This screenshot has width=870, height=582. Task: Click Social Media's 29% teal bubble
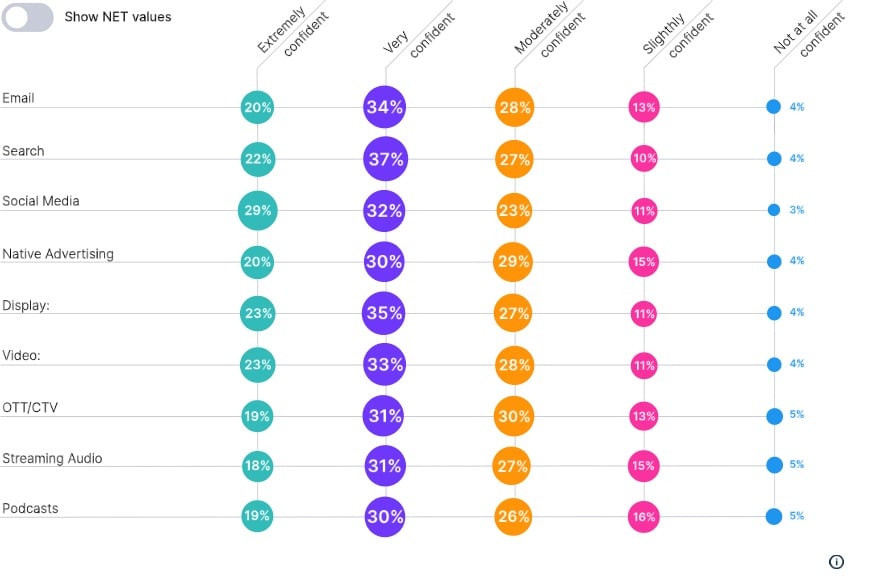coord(257,210)
